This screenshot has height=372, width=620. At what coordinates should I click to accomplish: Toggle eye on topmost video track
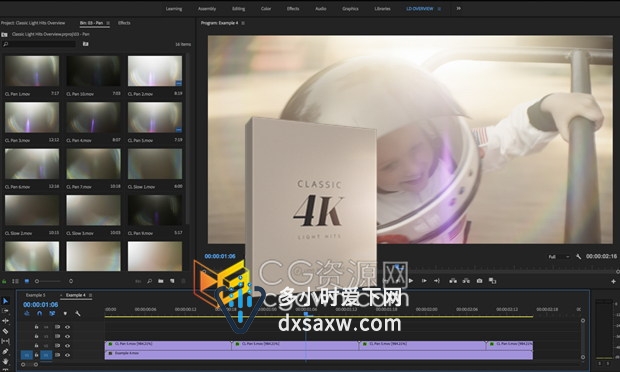point(68,327)
